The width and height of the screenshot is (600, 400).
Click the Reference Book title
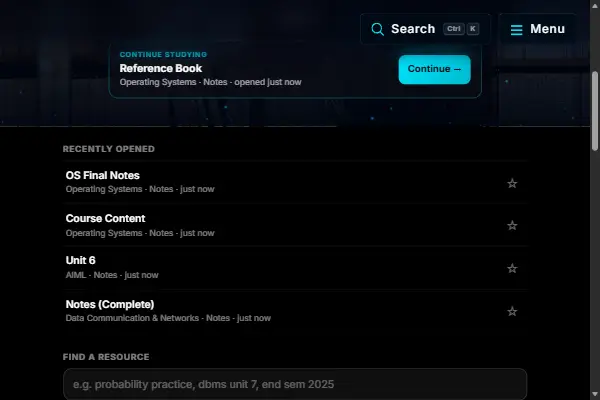point(161,68)
